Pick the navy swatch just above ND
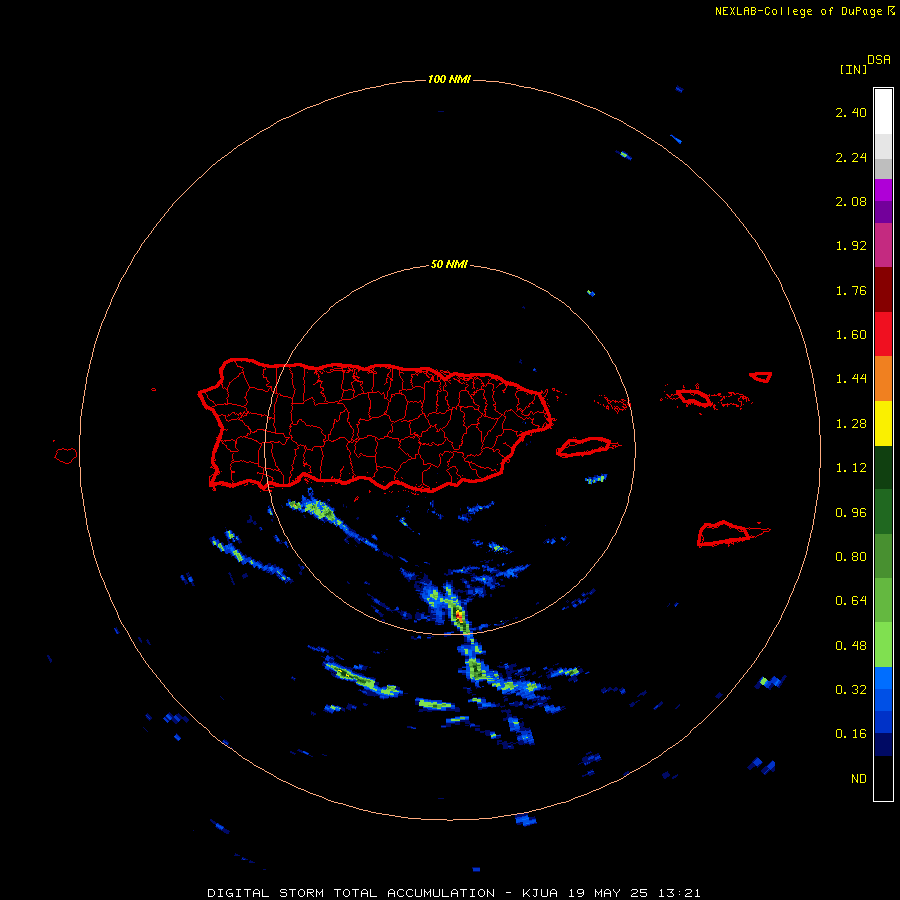The height and width of the screenshot is (900, 900). tap(883, 744)
